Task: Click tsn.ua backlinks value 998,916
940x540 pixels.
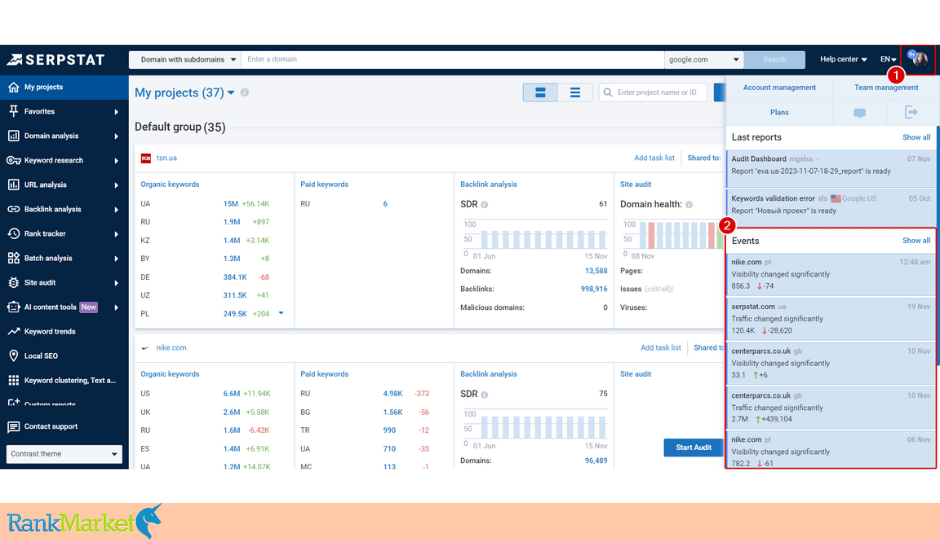Action: click(x=593, y=289)
